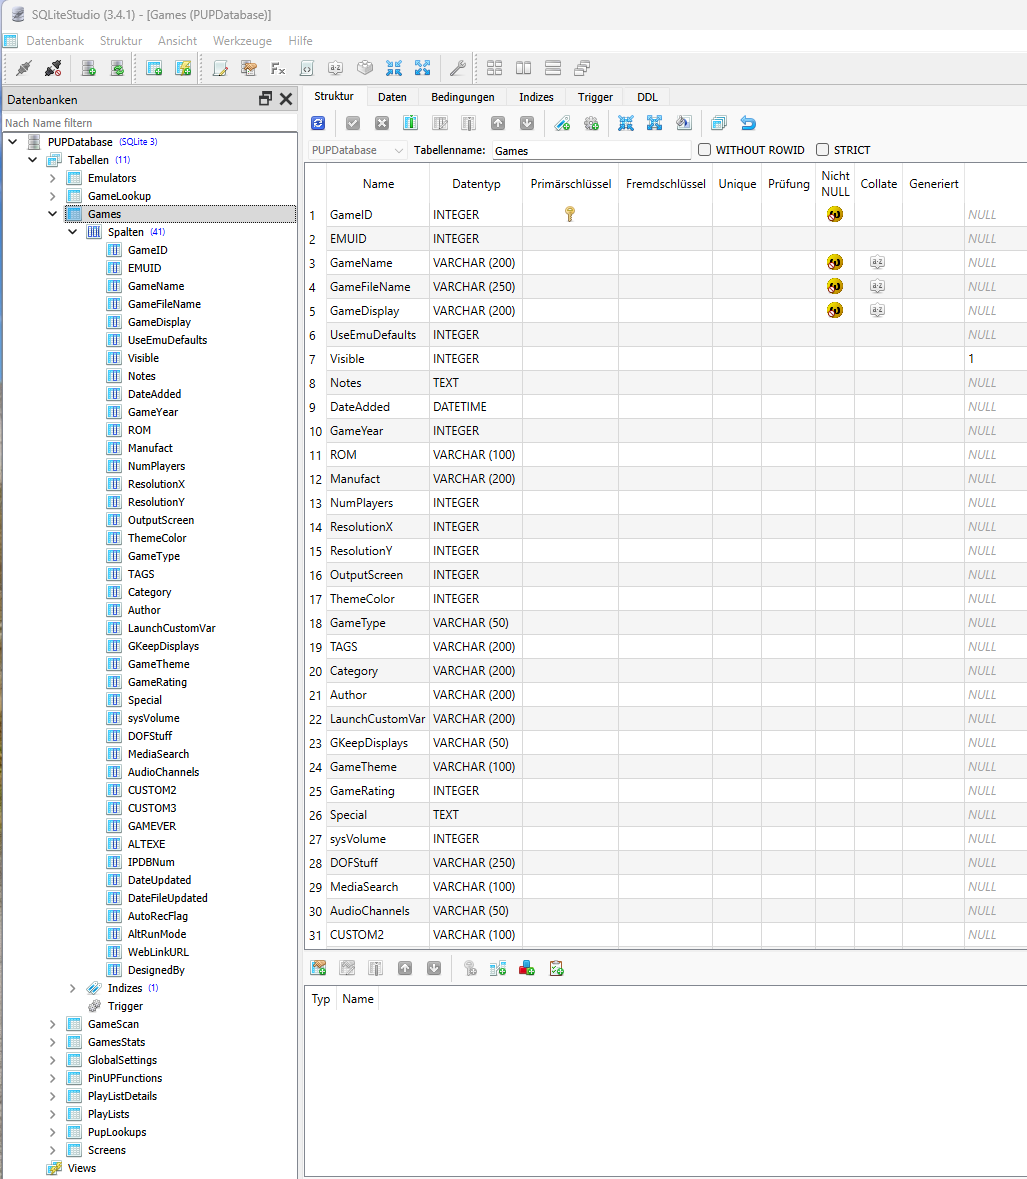
Task: Select the Views node in the tree
Action: click(82, 1168)
